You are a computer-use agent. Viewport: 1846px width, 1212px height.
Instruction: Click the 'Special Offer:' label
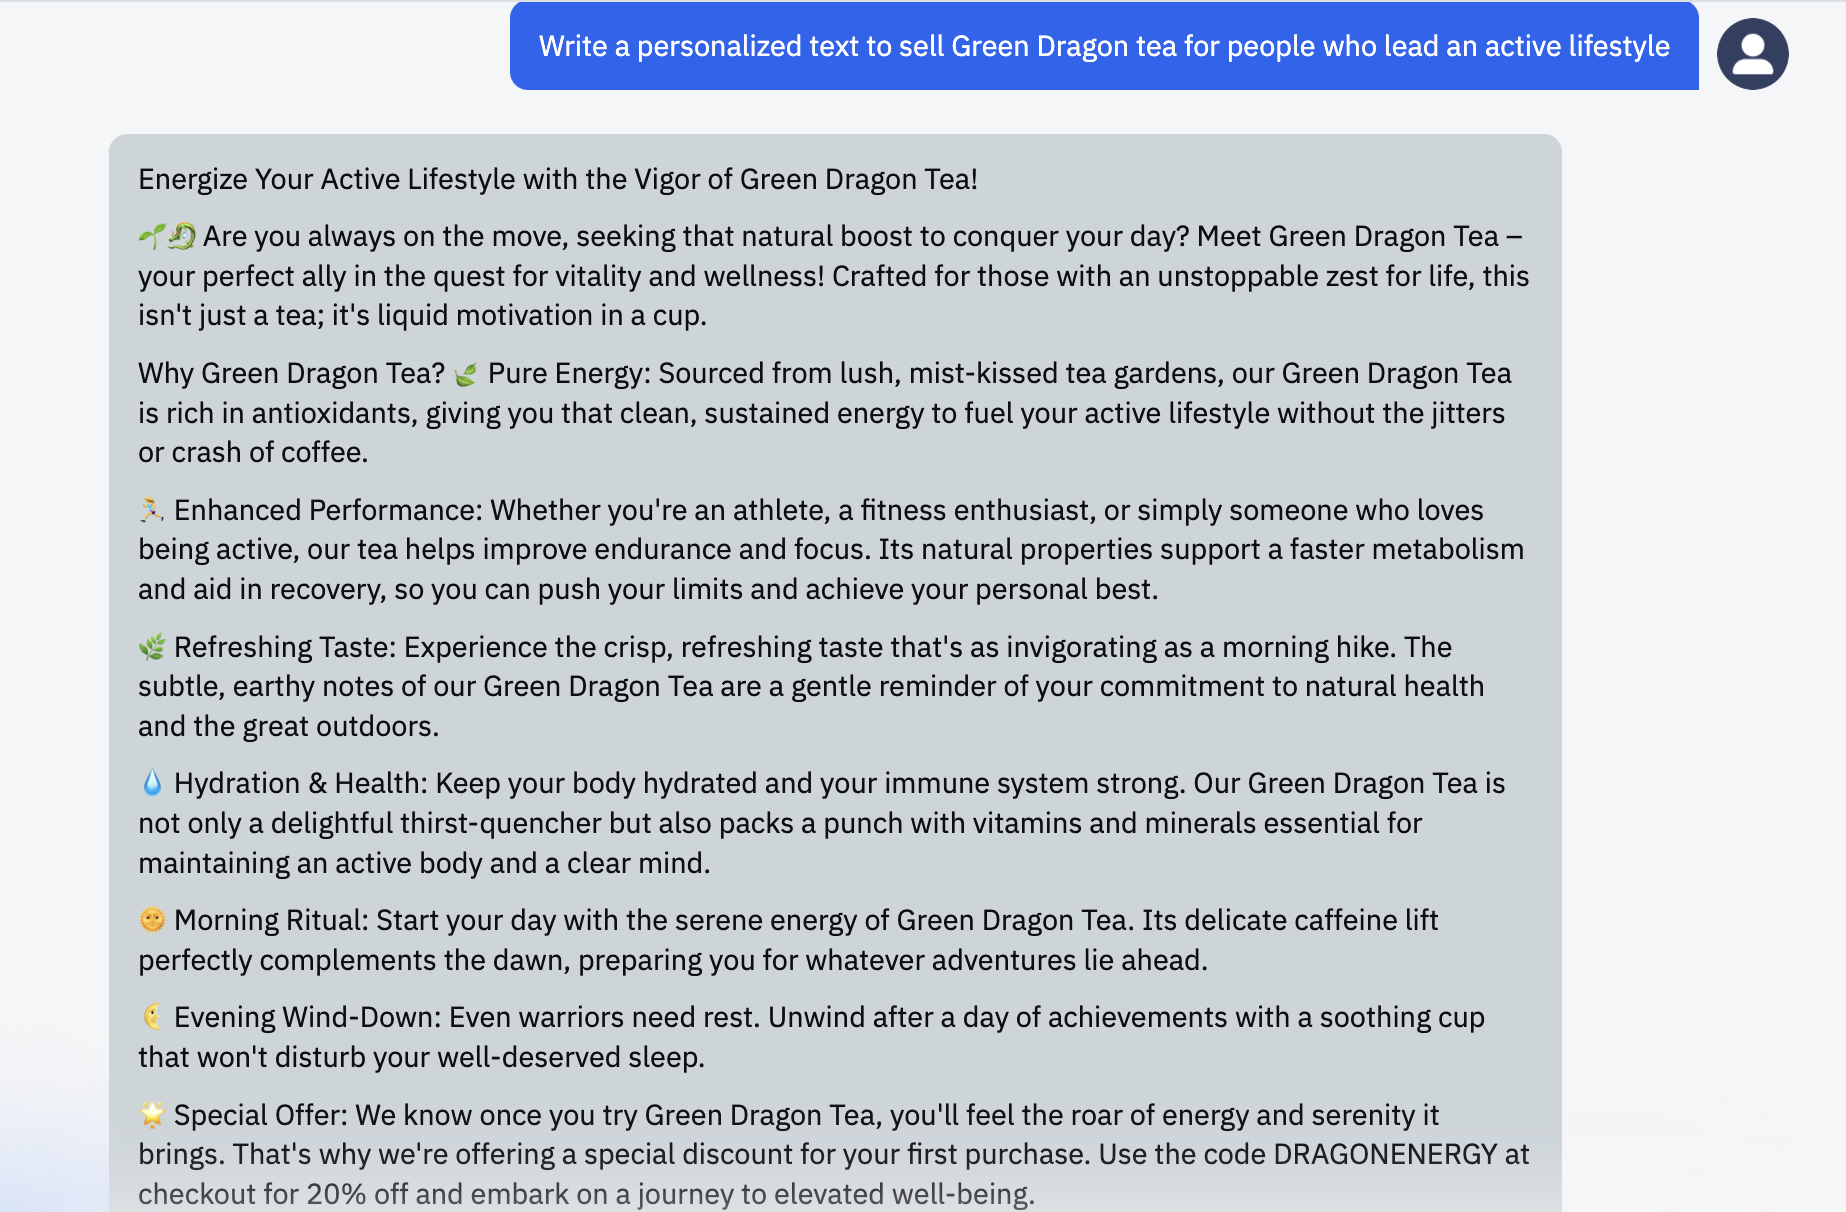pyautogui.click(x=261, y=1115)
